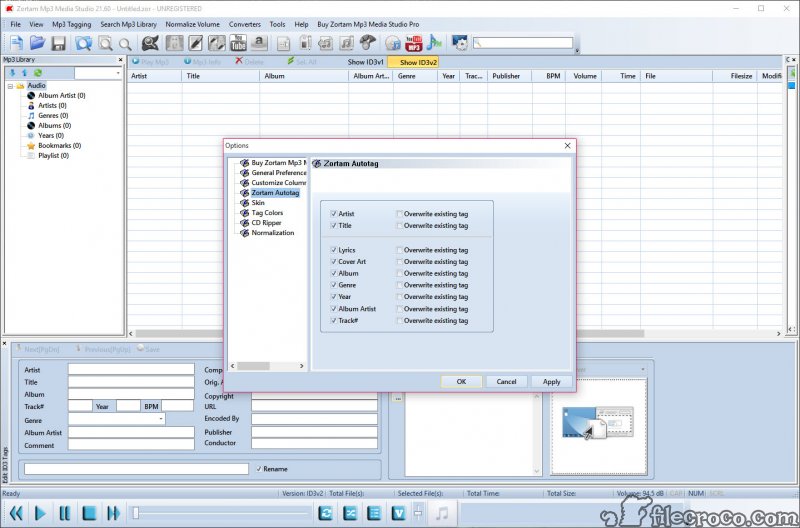Screen dimensions: 800x528
Task: Pause playback with the Pause button
Action: pos(65,513)
